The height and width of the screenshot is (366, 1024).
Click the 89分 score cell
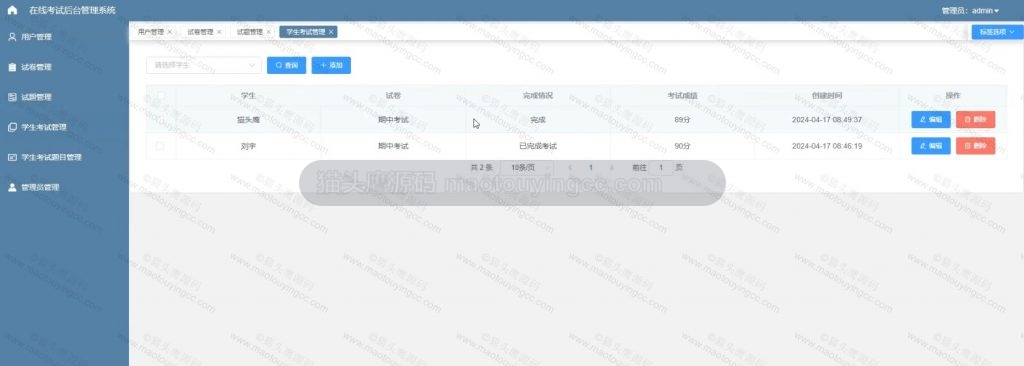coord(682,120)
